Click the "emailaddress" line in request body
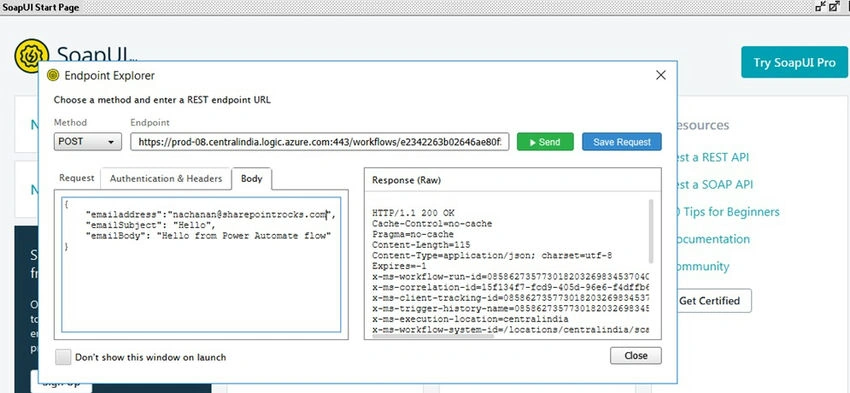Viewport: 850px width, 393px height. (x=211, y=215)
